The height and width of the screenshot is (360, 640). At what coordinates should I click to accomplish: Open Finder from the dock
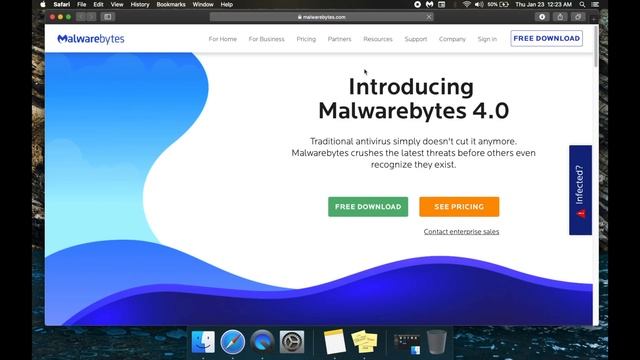coord(203,342)
